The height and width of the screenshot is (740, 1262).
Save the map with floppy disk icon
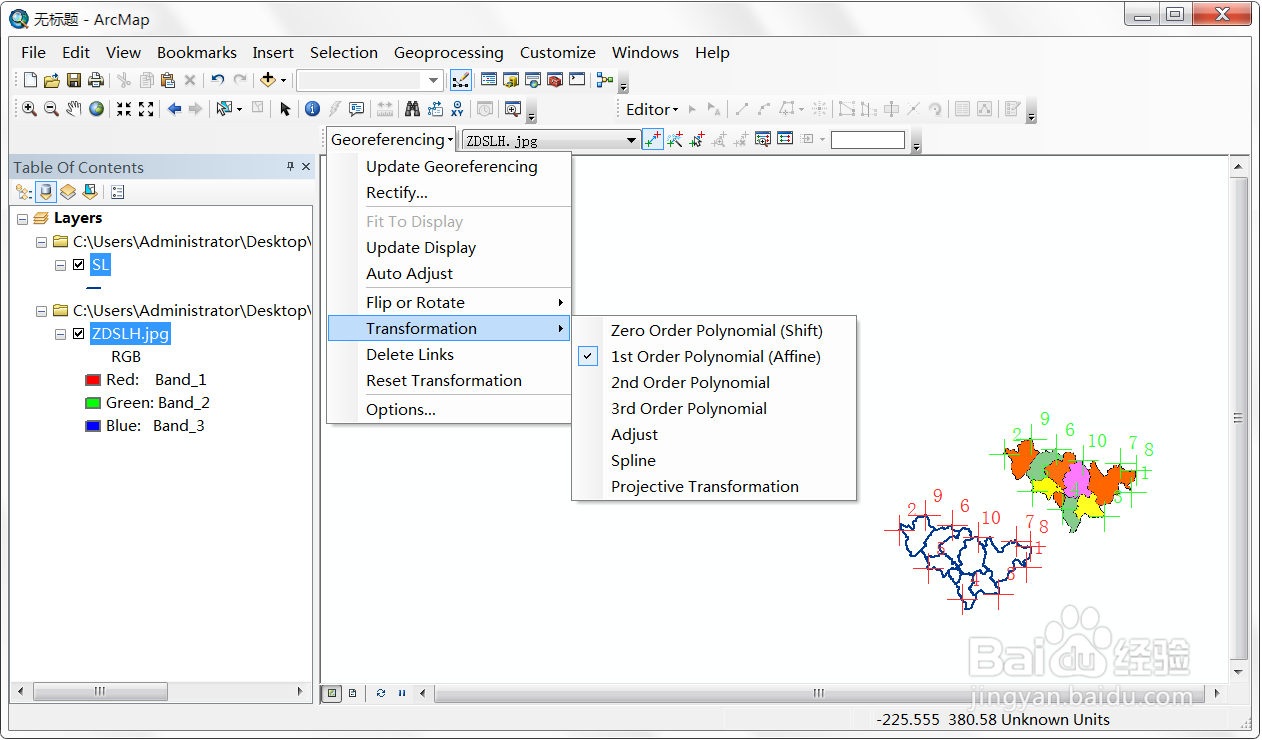pyautogui.click(x=74, y=80)
